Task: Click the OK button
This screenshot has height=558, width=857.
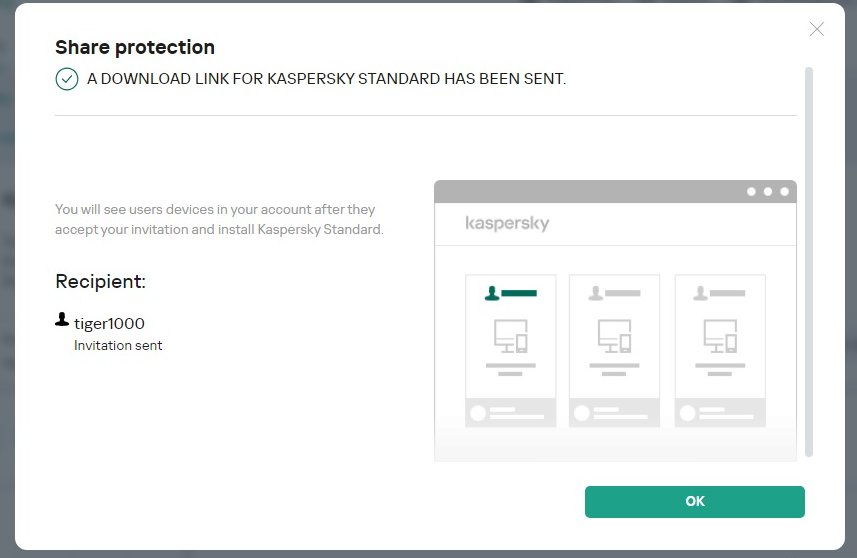Action: (694, 502)
